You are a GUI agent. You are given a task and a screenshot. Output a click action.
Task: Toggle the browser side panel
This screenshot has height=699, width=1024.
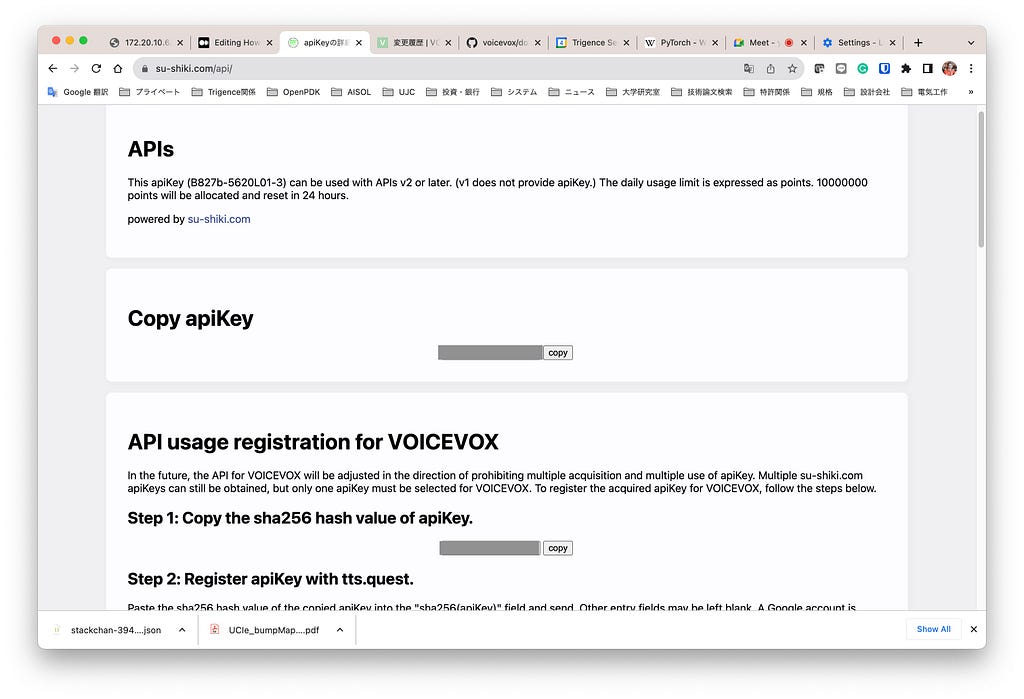(x=927, y=69)
